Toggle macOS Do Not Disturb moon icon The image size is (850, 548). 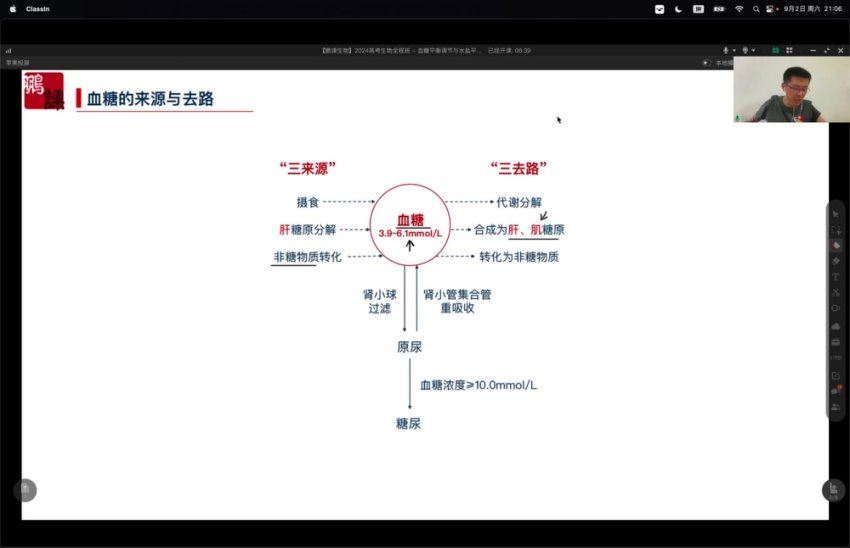coord(679,9)
